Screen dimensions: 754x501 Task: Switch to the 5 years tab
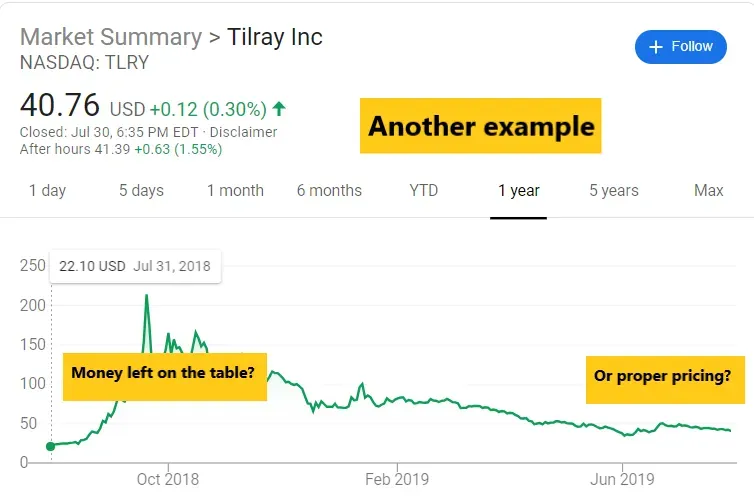[x=614, y=190]
